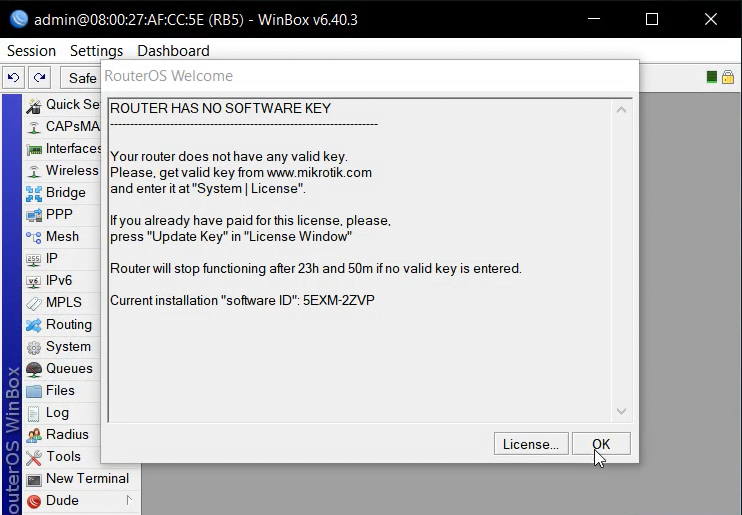Screen dimensions: 742x515
Task: Click the 23h and 50m warning line
Action: [316, 269]
